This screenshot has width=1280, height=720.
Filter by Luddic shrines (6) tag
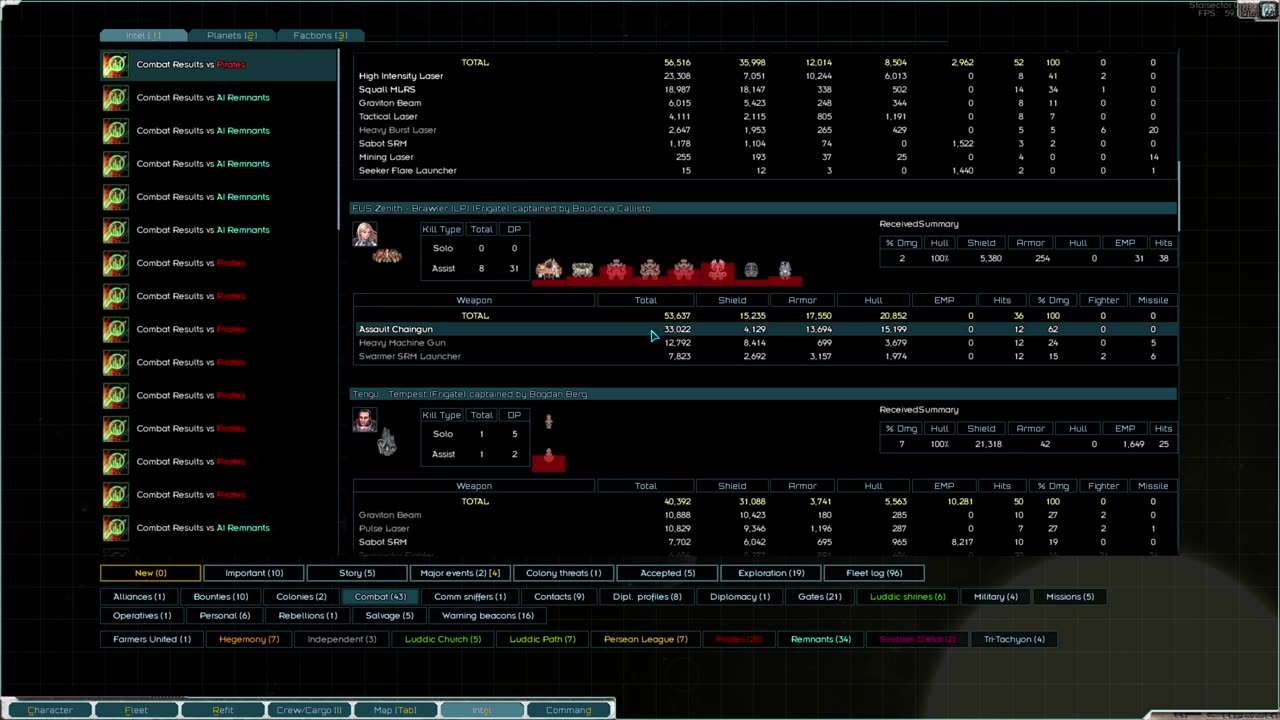click(x=907, y=597)
